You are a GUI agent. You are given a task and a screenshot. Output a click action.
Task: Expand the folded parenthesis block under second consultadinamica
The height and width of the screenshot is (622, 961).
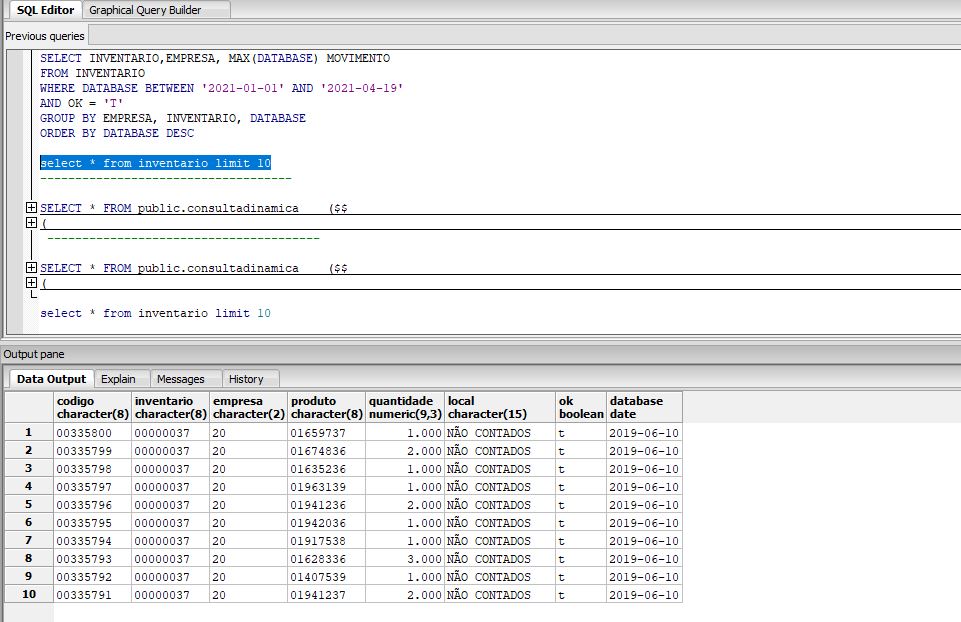[32, 283]
